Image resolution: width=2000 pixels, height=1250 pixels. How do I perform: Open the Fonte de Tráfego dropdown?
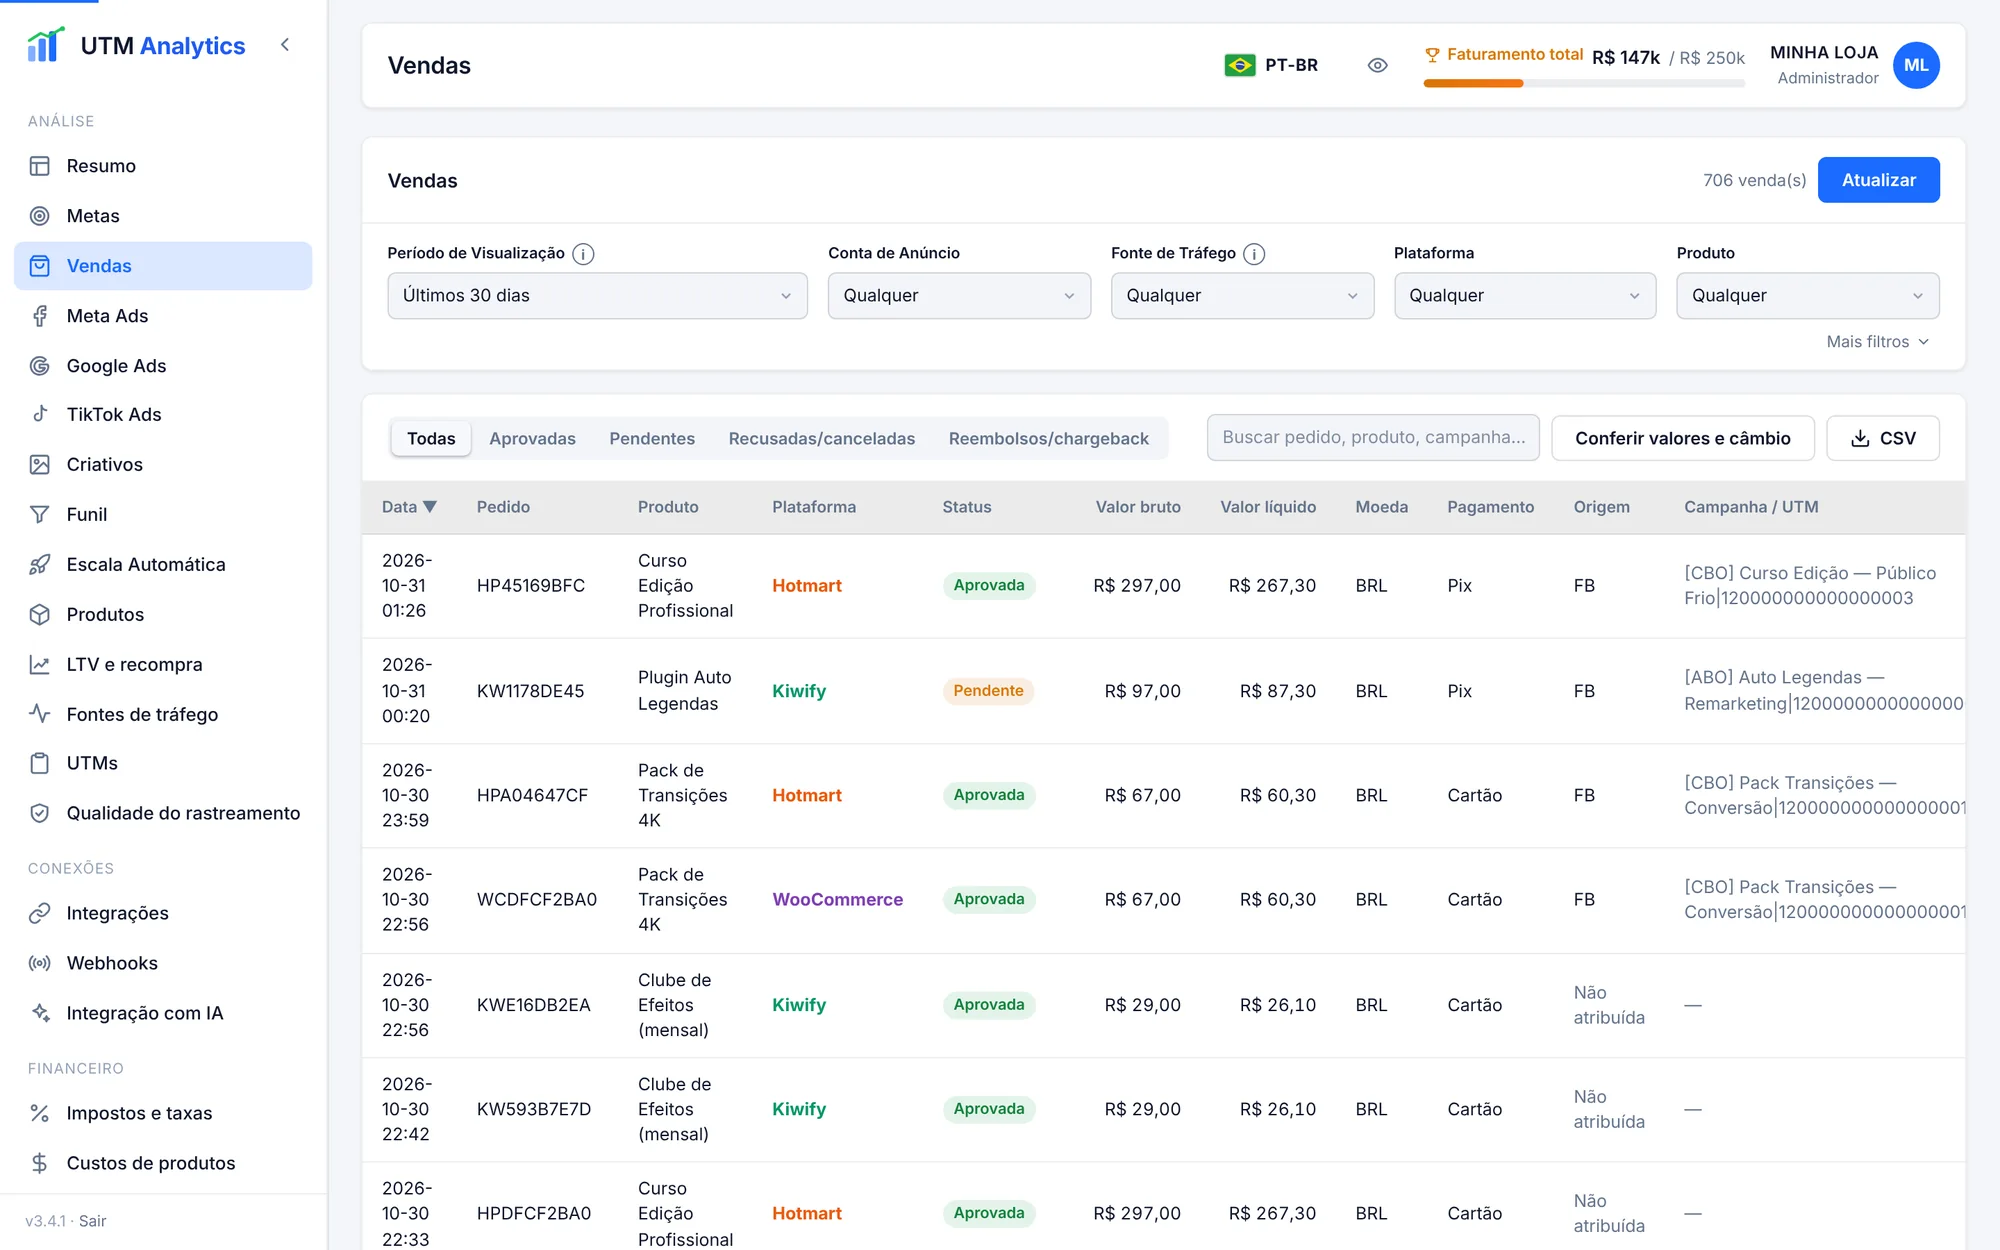[x=1242, y=296]
